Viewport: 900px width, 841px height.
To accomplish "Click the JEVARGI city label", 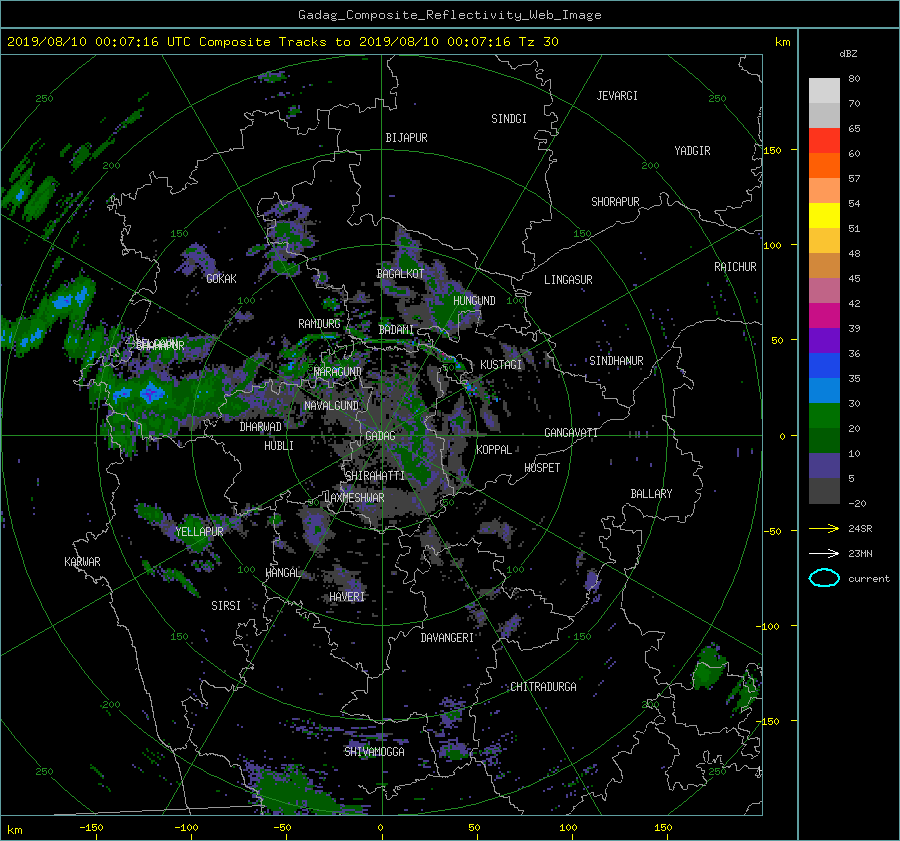I will [617, 96].
